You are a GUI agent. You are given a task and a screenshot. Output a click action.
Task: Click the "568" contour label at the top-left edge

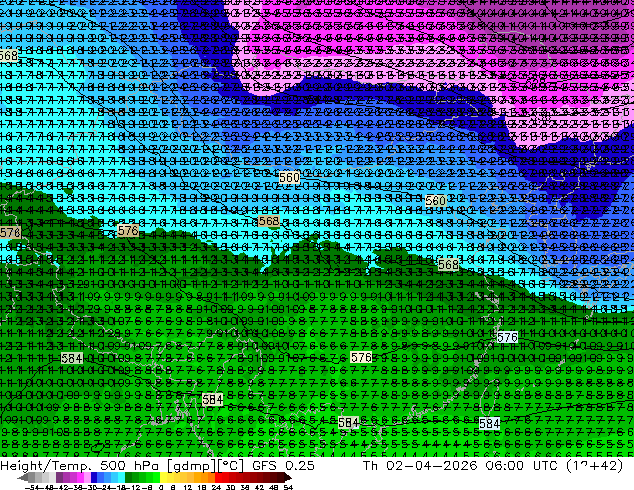(x=8, y=55)
